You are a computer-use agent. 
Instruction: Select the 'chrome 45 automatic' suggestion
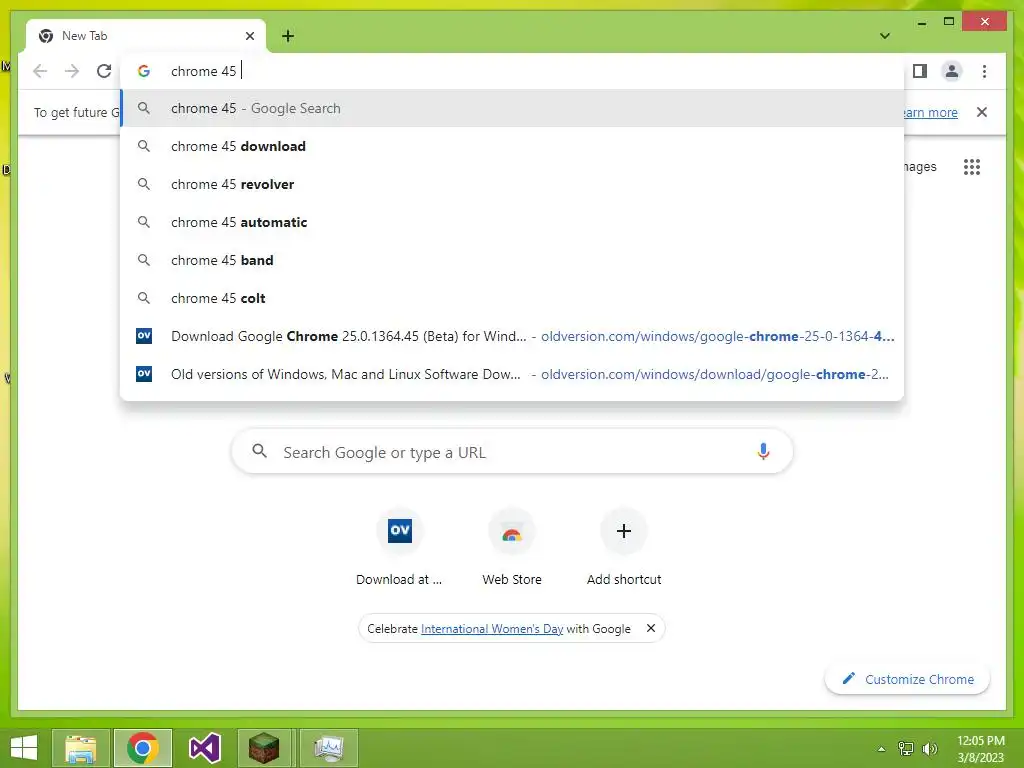coord(512,222)
